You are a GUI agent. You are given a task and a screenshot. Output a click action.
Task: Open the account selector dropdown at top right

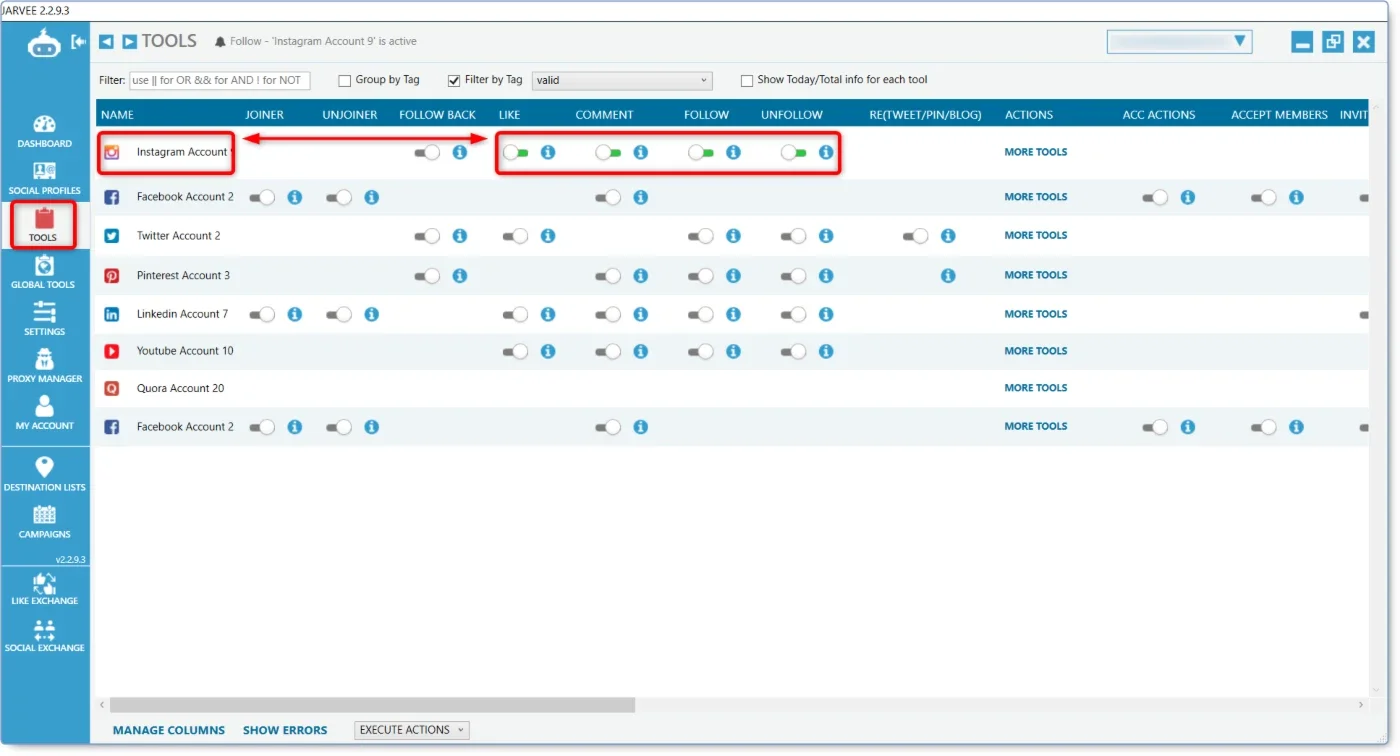(1180, 41)
